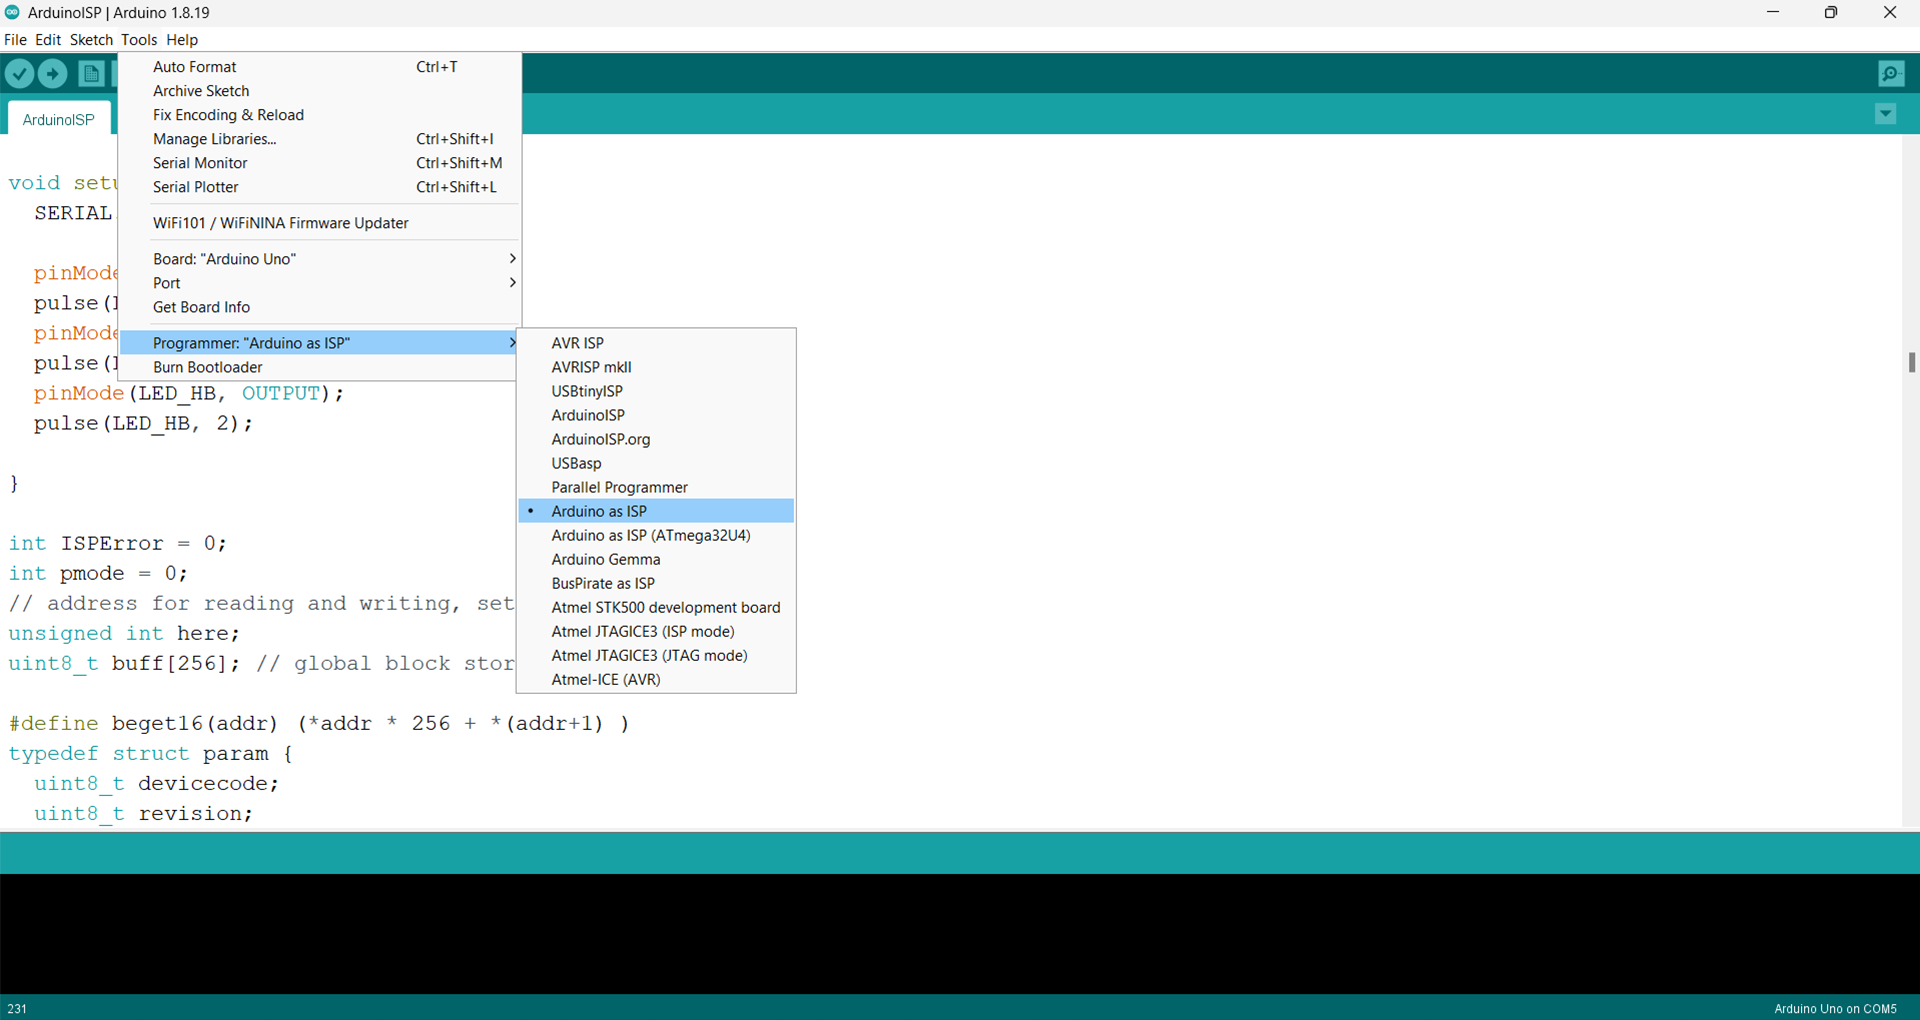
Task: Open Manage Libraries... entry
Action: point(320,139)
